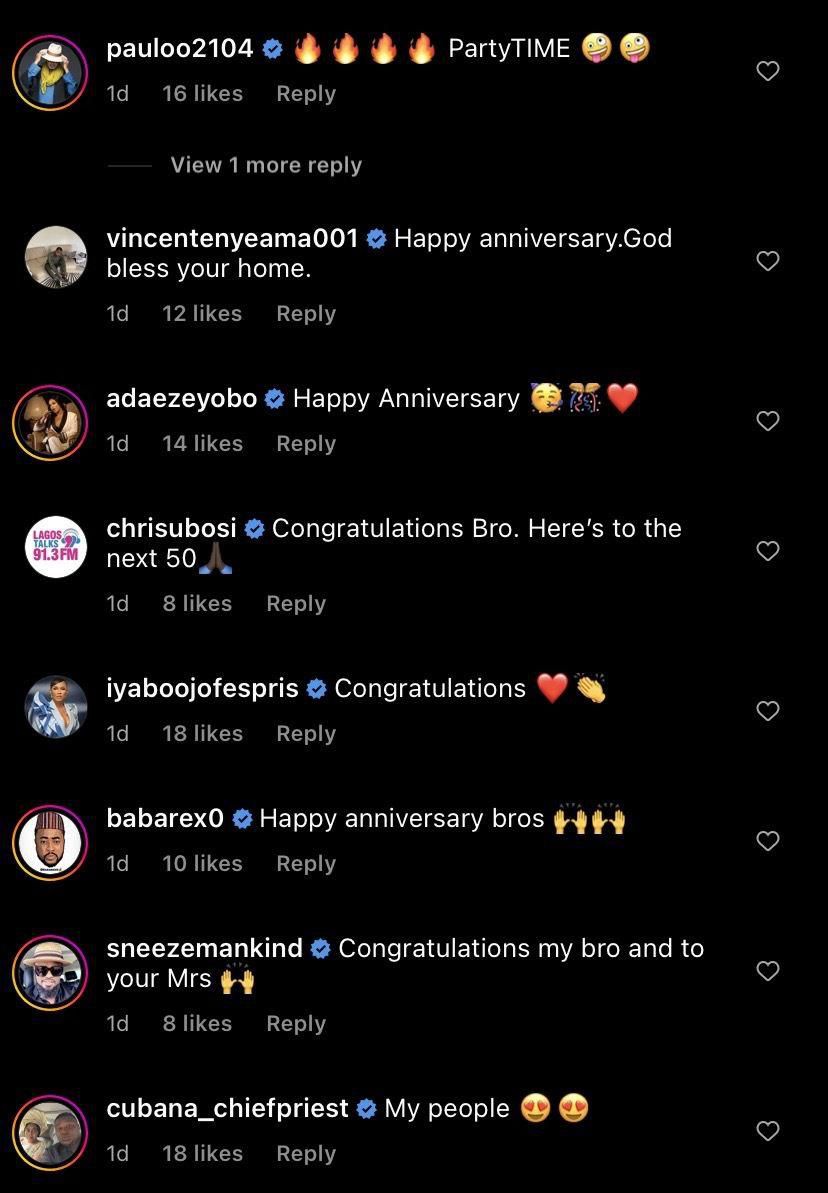Click the 1d timestamp on sneezemankind's comment
Image resolution: width=828 pixels, height=1193 pixels.
tap(117, 1023)
